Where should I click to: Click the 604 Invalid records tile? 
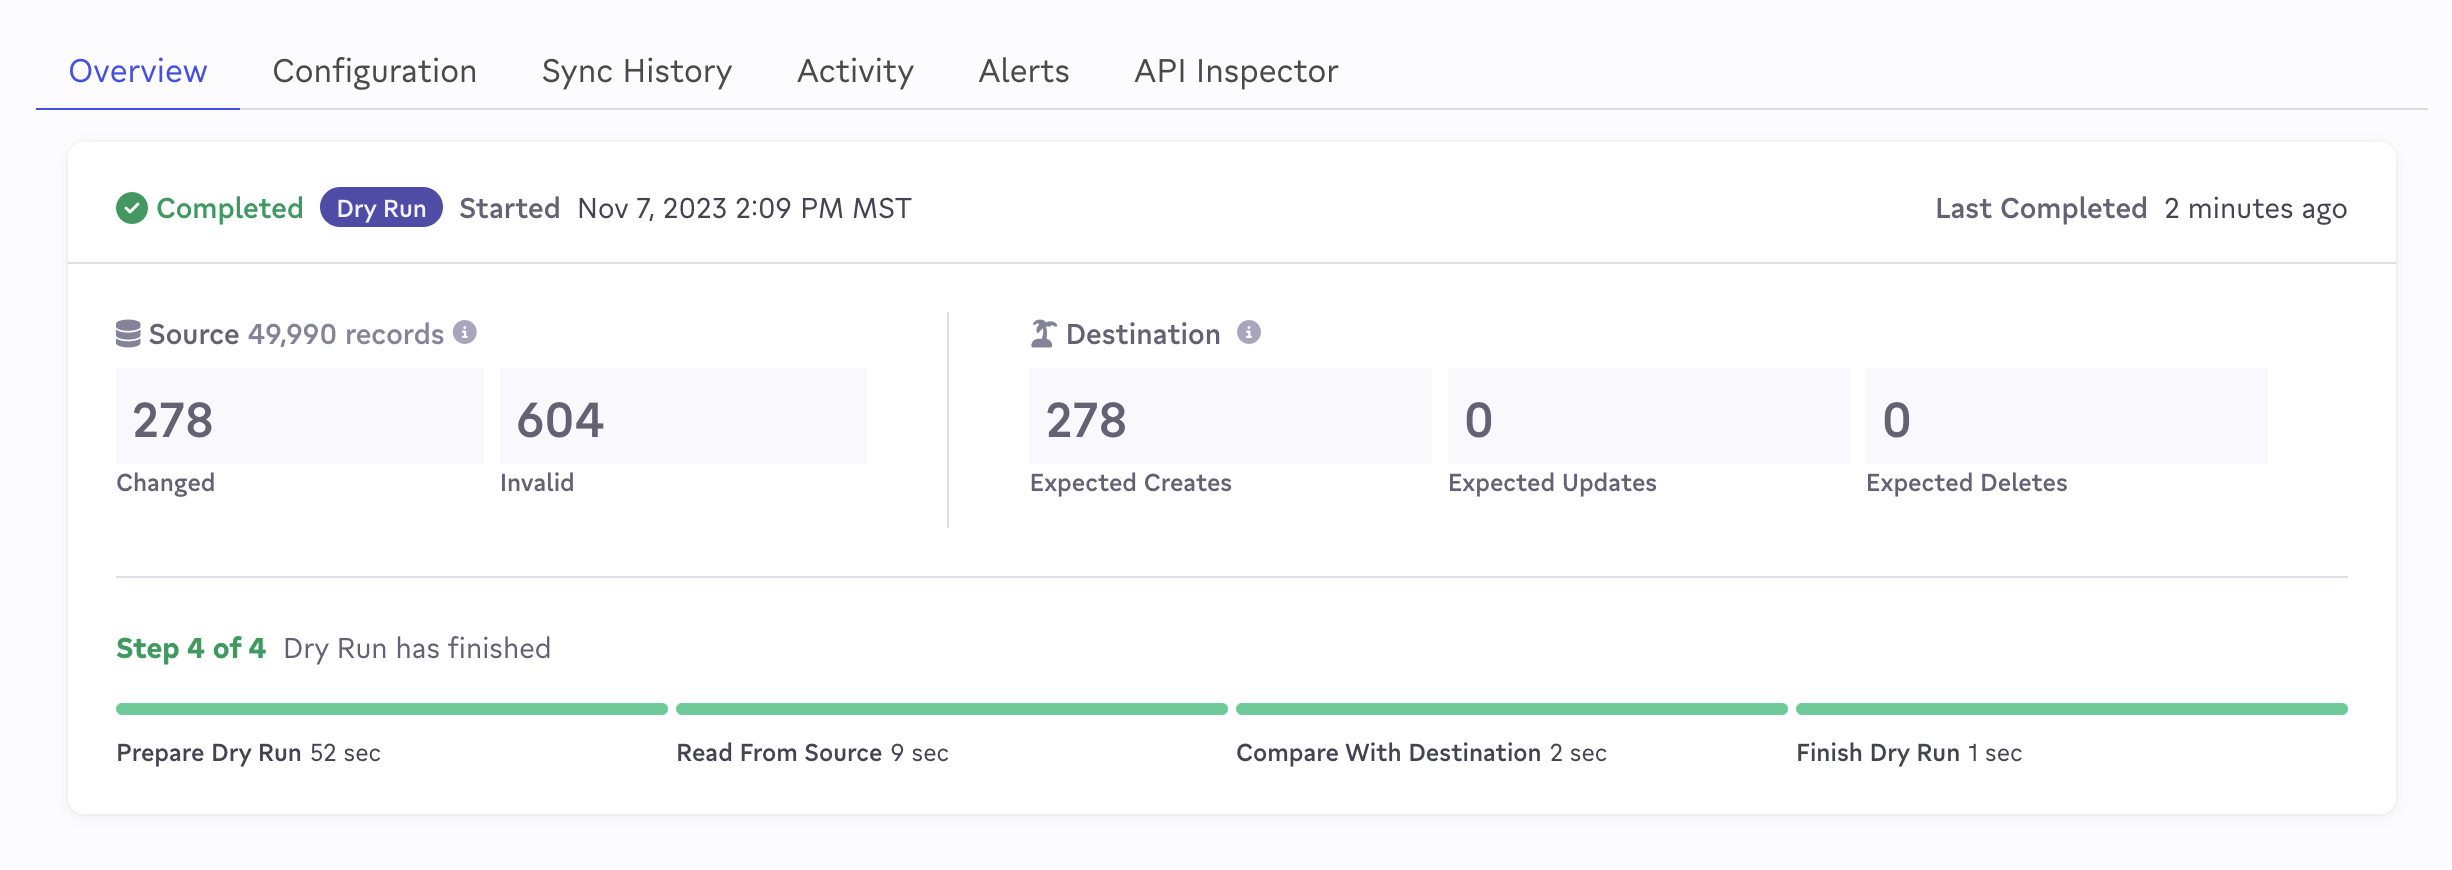(683, 417)
